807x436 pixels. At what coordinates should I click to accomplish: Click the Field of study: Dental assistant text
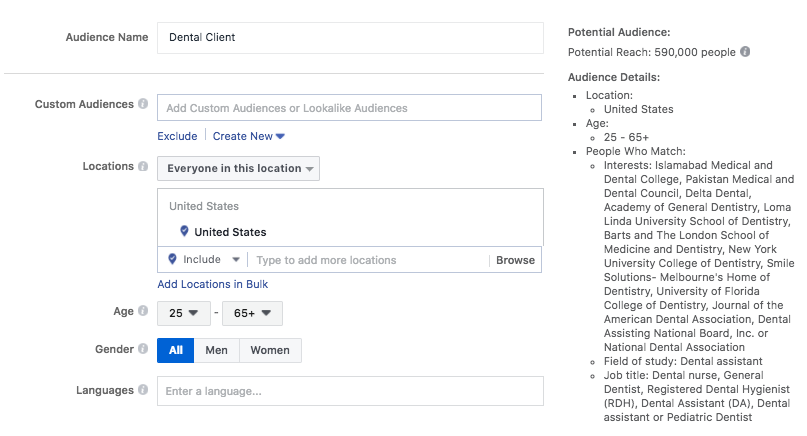point(683,361)
